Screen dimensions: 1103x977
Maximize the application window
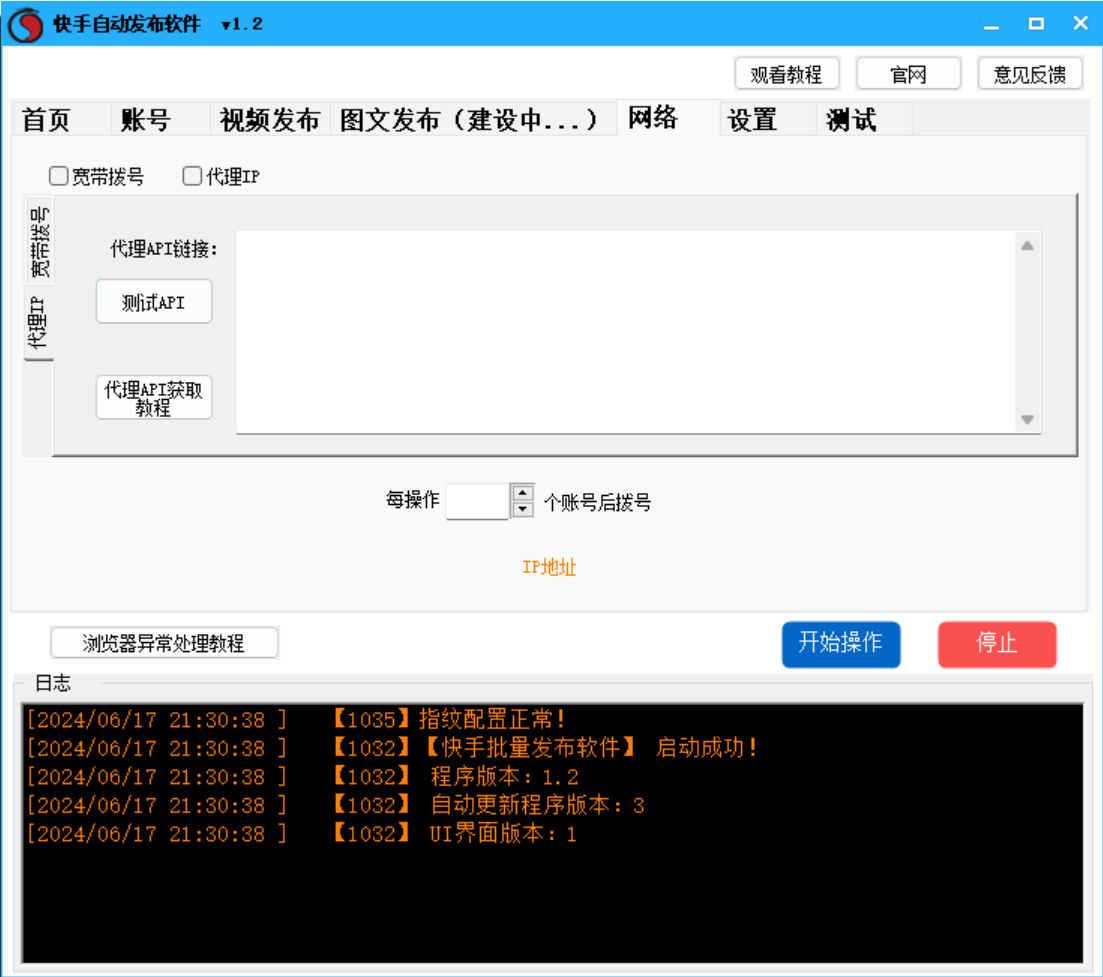pyautogui.click(x=1035, y=24)
